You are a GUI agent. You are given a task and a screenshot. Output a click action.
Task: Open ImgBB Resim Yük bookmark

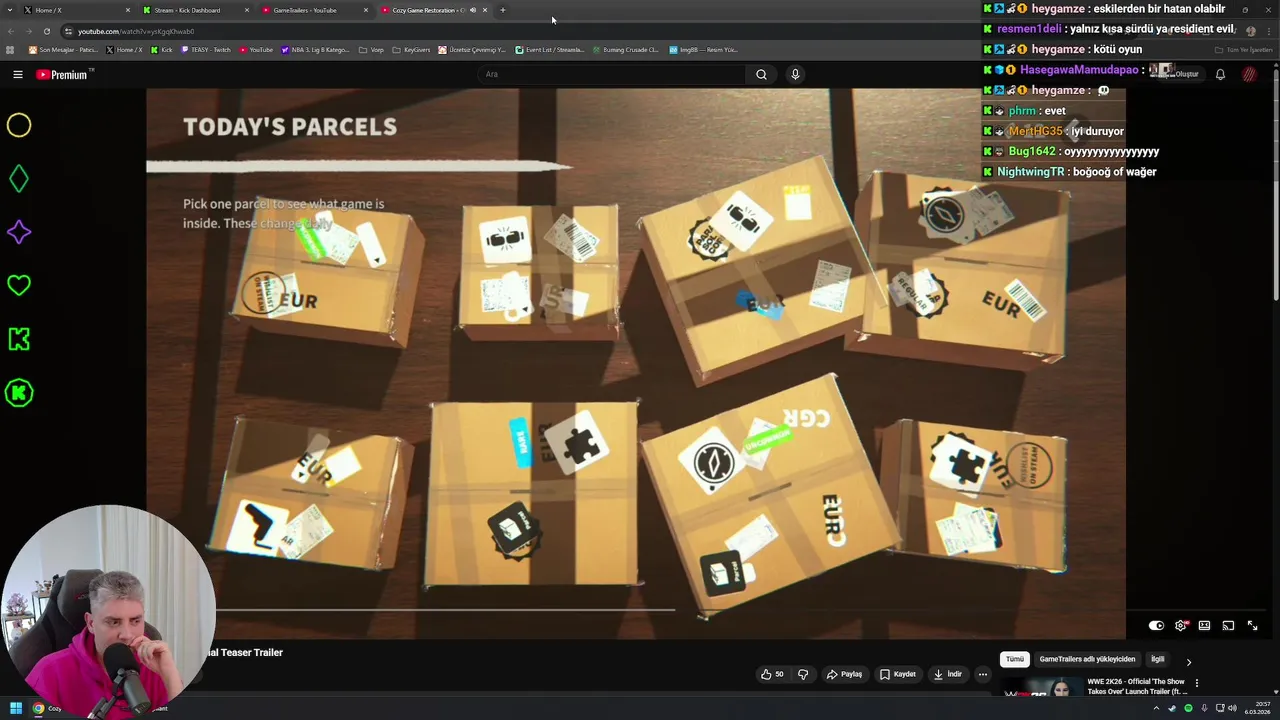703,50
